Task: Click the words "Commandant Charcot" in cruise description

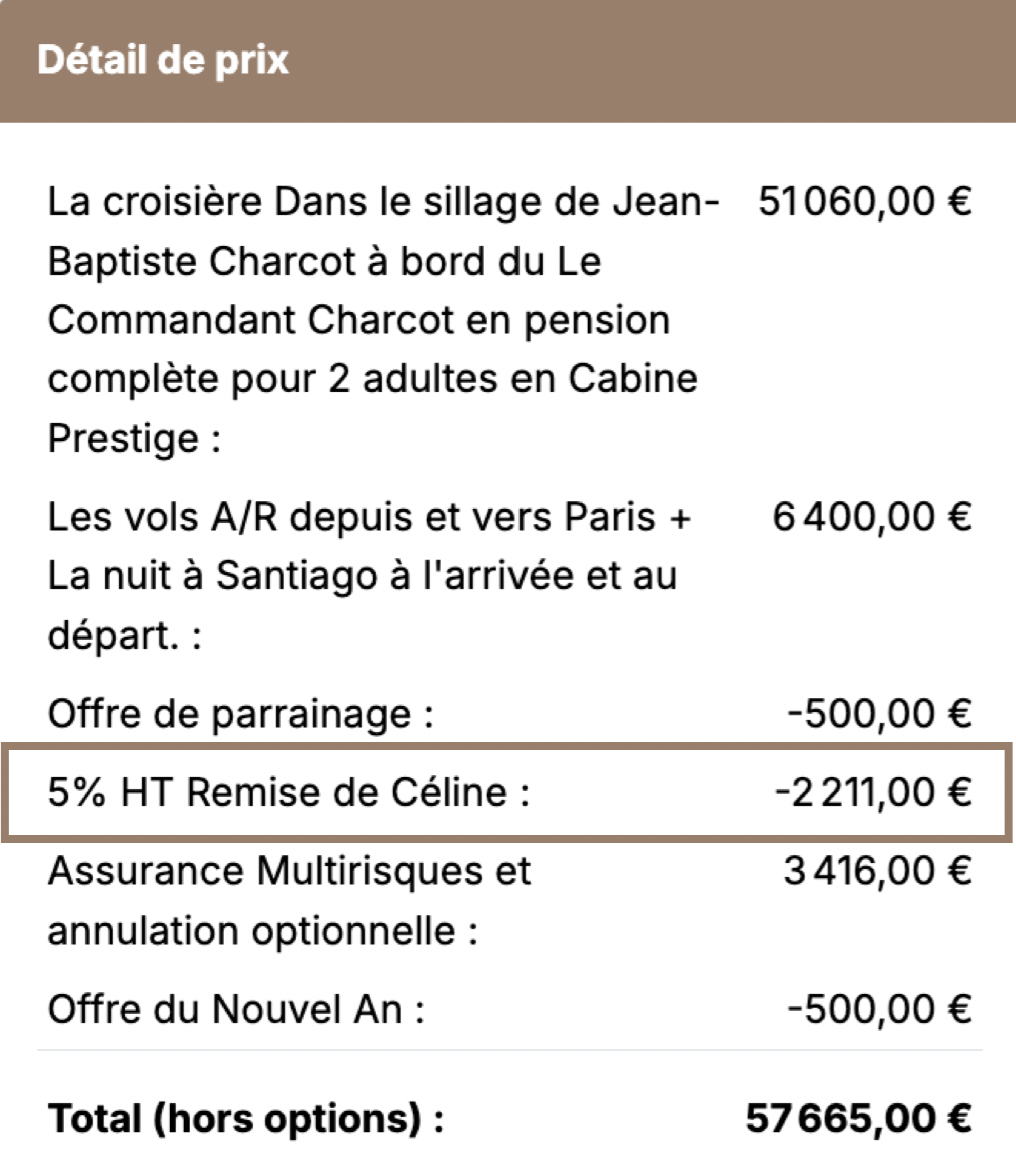Action: [x=224, y=321]
